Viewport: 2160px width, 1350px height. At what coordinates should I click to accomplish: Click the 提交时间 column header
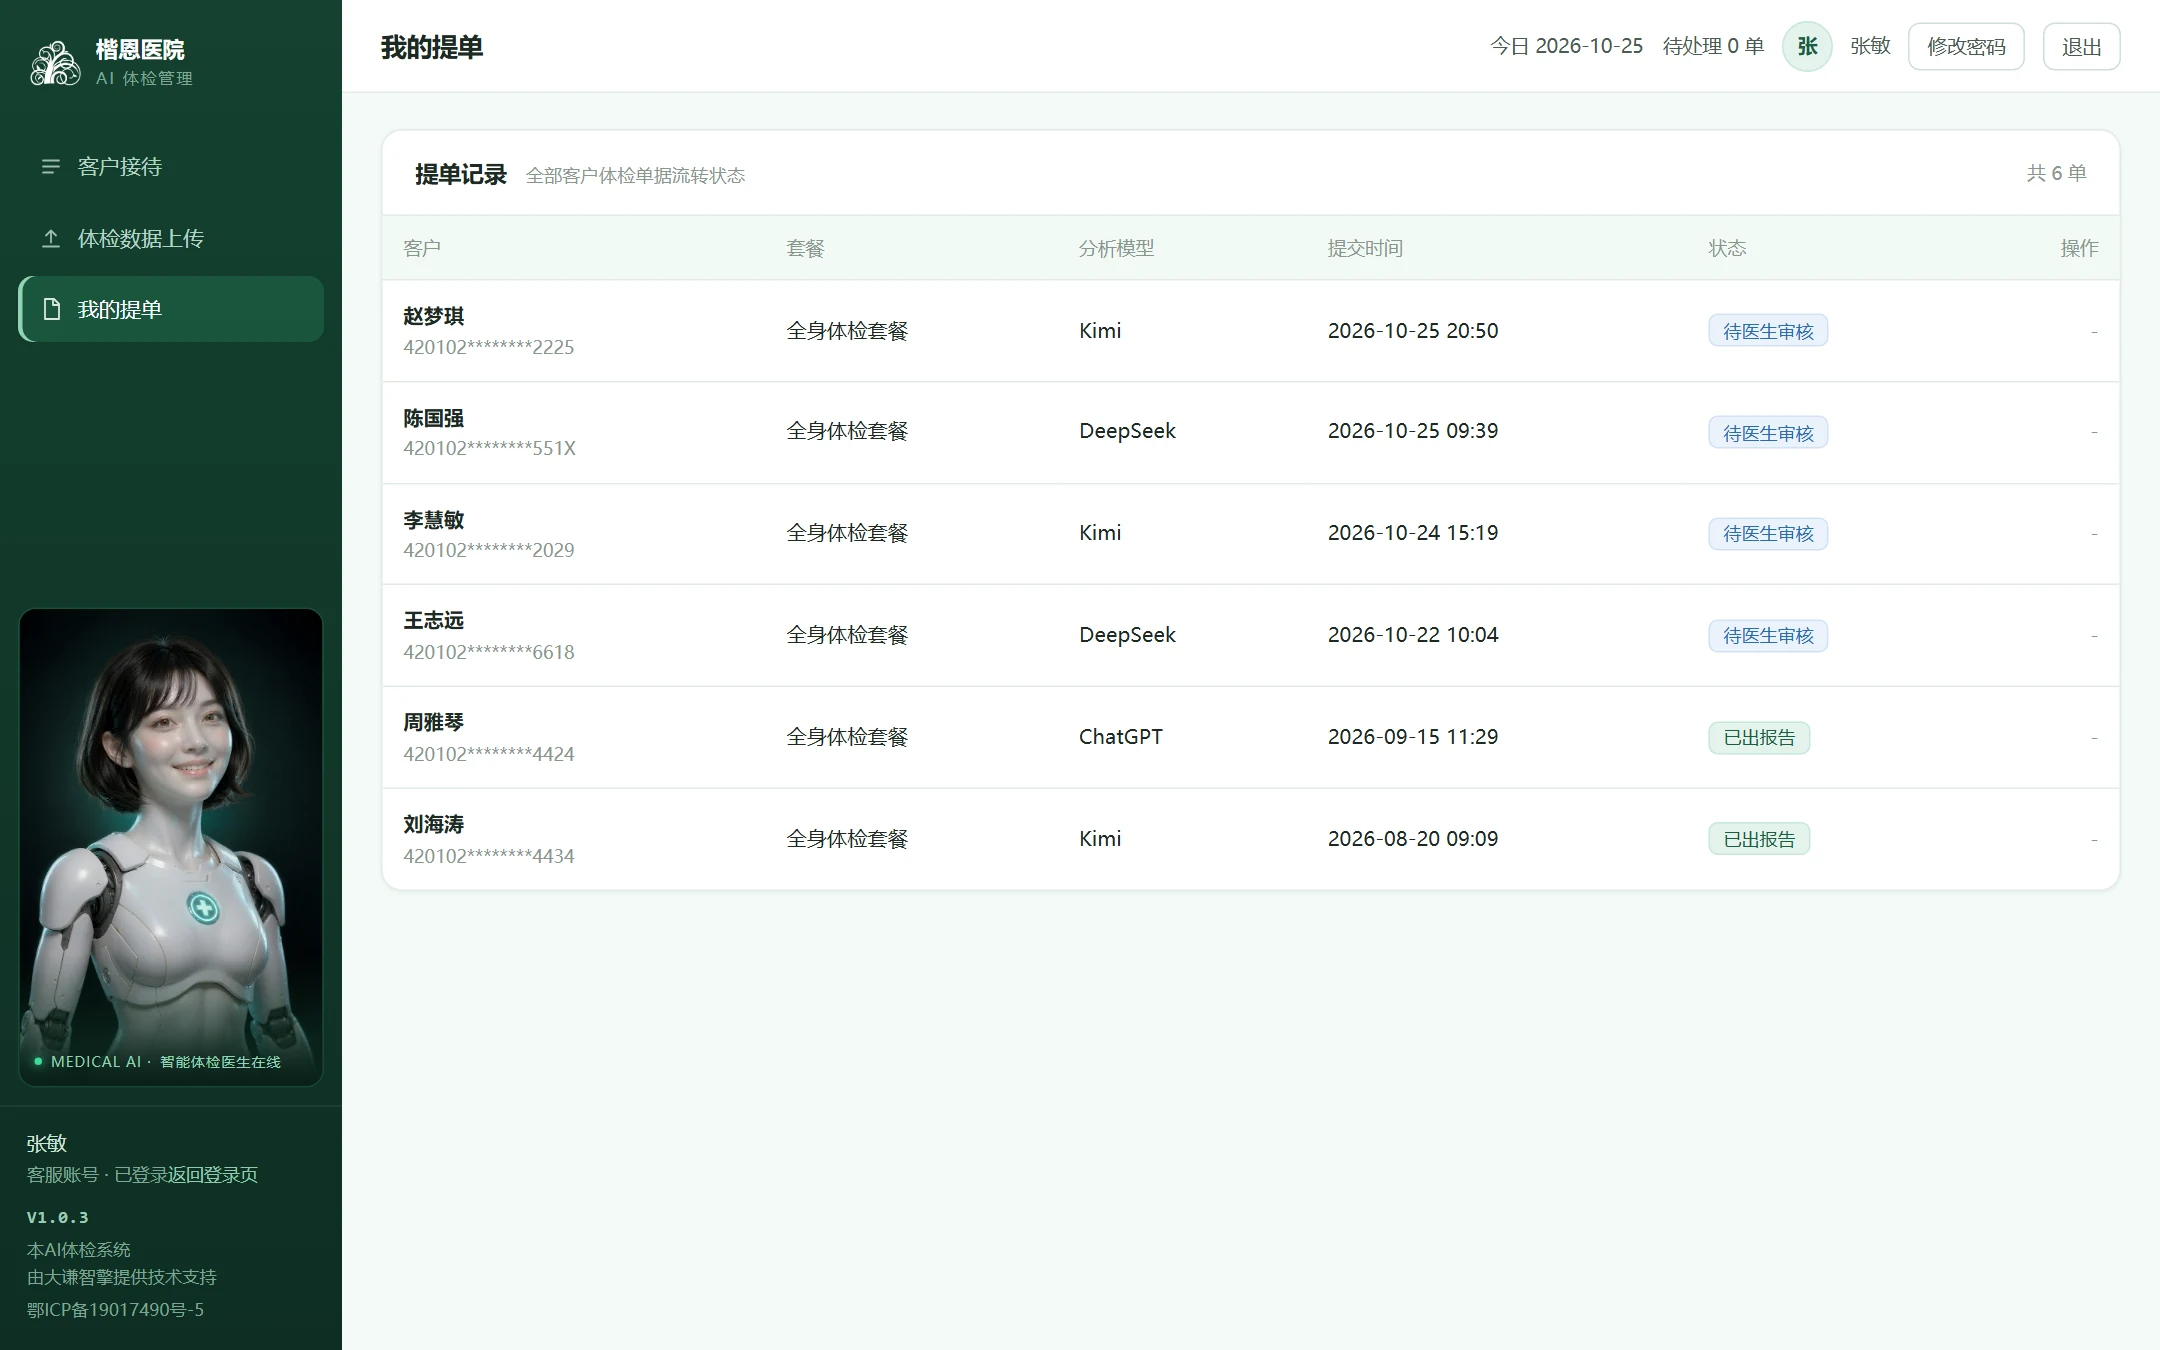[x=1365, y=248]
